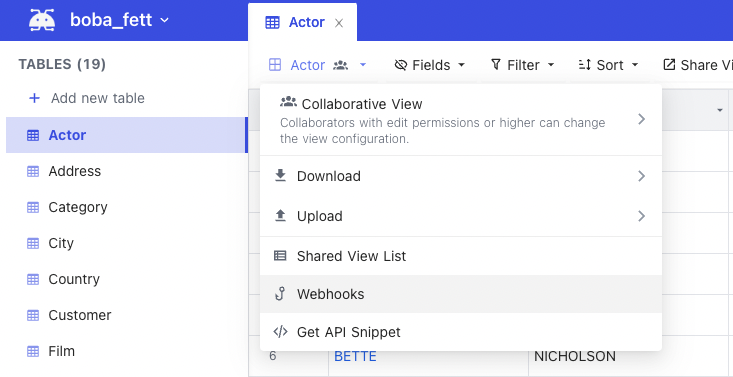
Task: Open the boba_fett project dropdown
Action: click(x=119, y=20)
